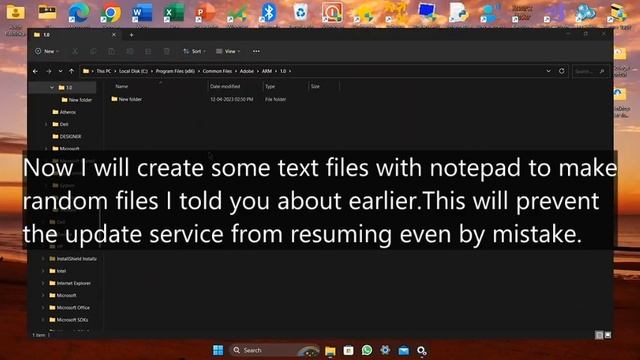The width and height of the screenshot is (640, 360).
Task: Select Adobe in the breadcrumb path
Action: click(247, 71)
